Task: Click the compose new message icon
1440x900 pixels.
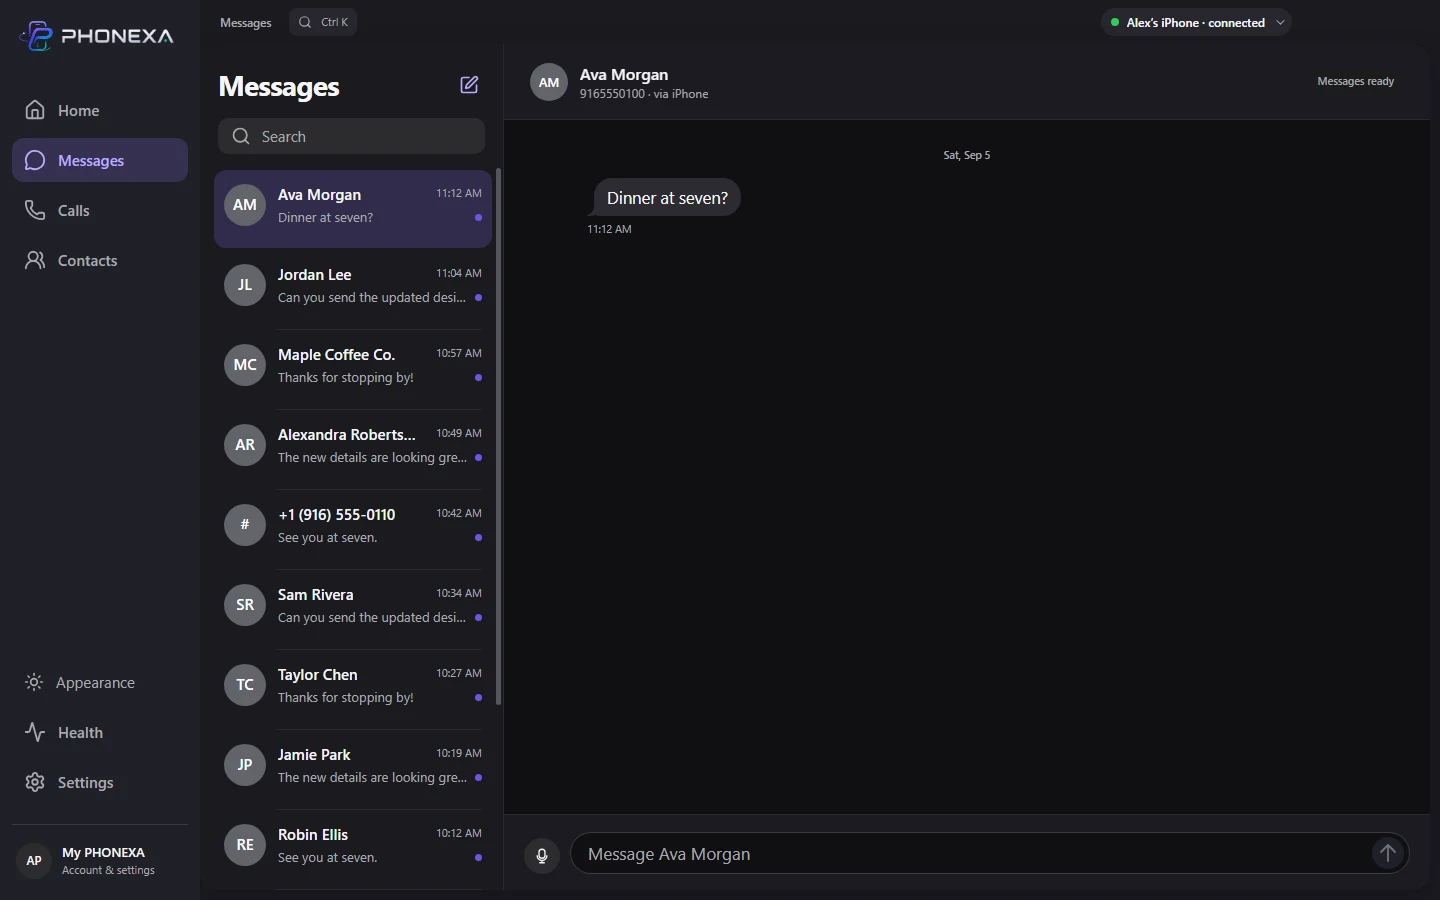Action: (469, 85)
